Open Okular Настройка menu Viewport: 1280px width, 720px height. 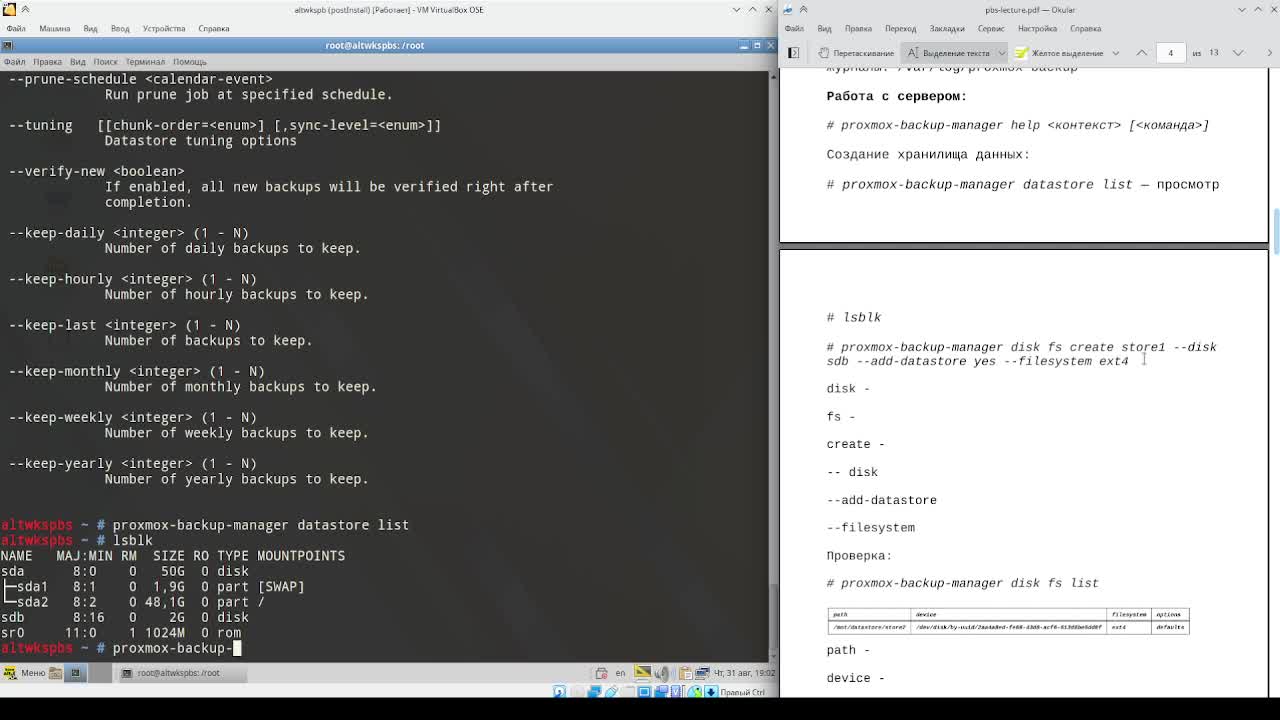click(1037, 28)
